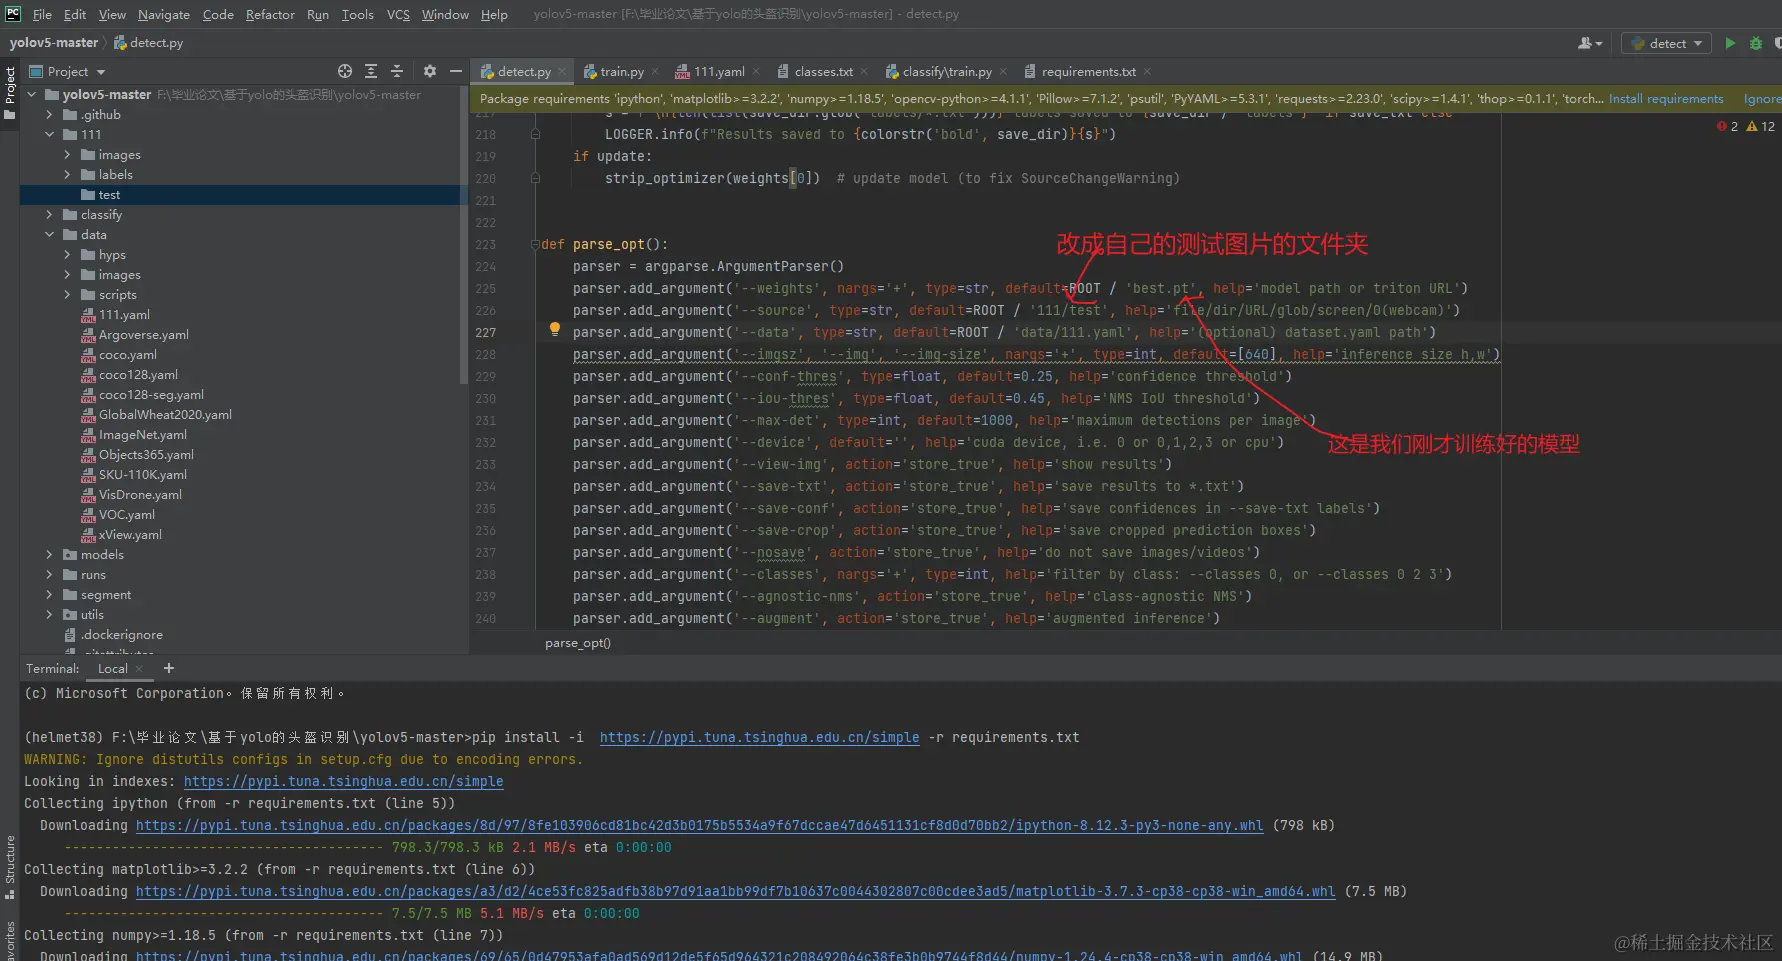This screenshot has height=961, width=1782.
Task: Open the matplotlib wheel download link
Action: pyautogui.click(x=736, y=892)
